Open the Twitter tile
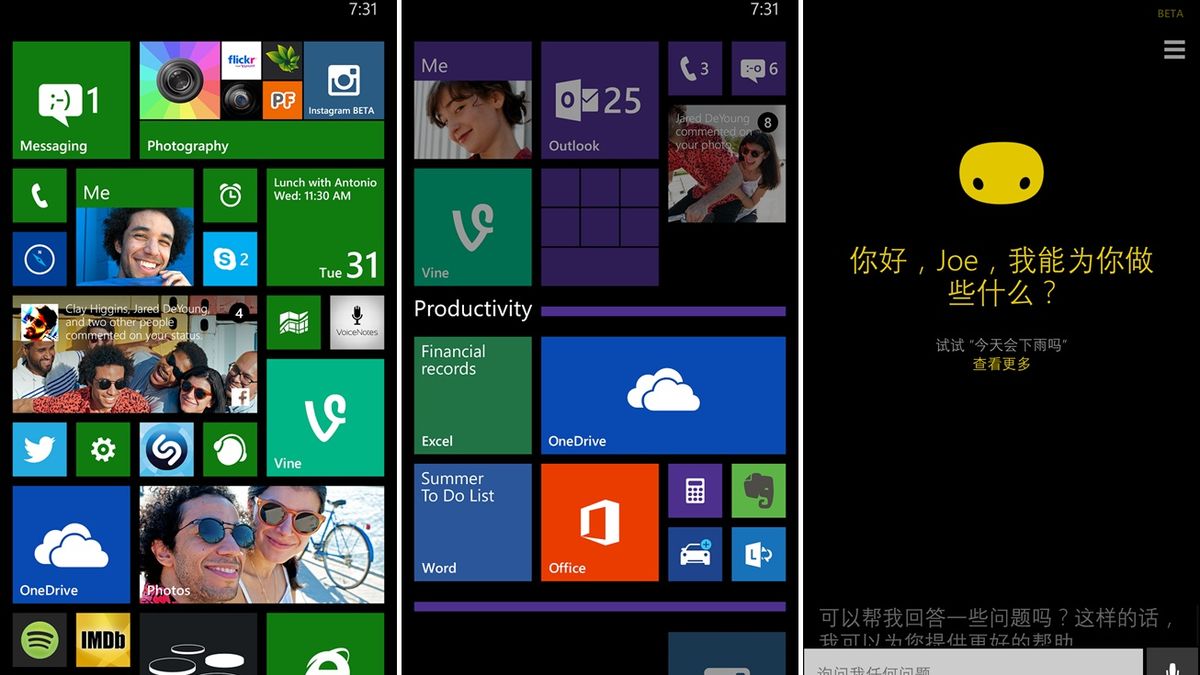 [x=40, y=449]
